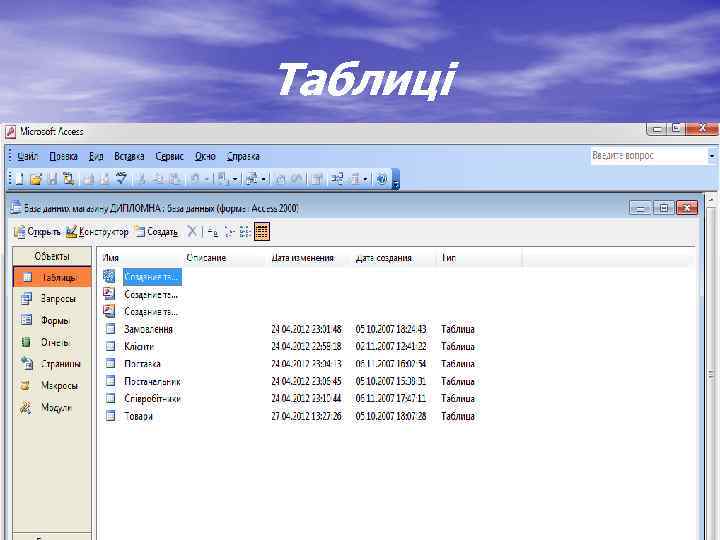Click the first 'Создание та...' wizard shortcut icon
The image size is (720, 540).
click(x=109, y=276)
